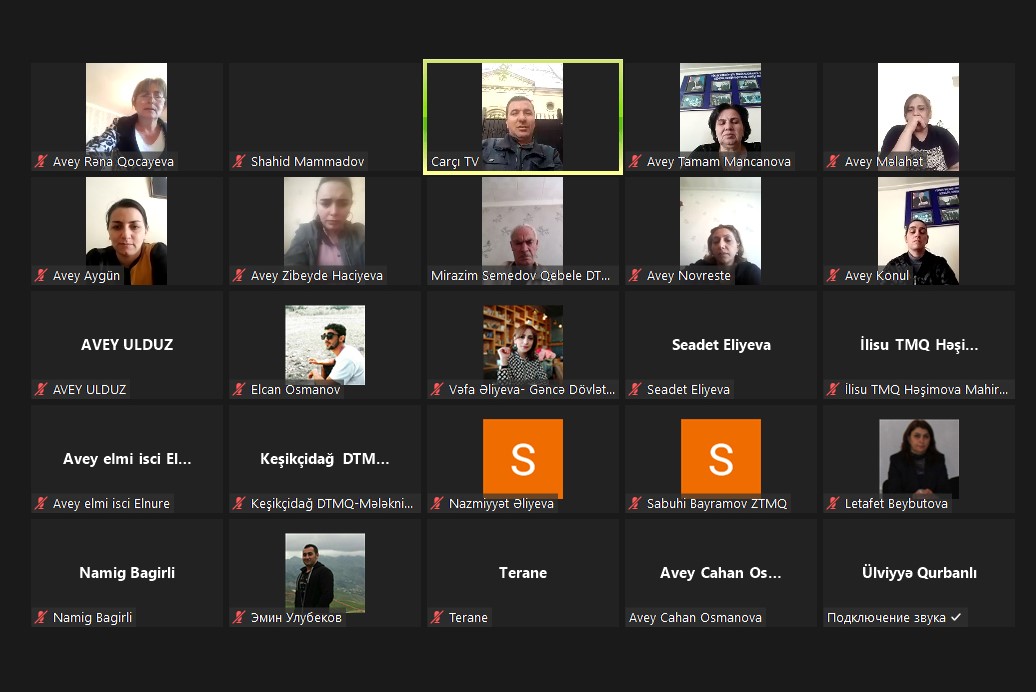Click the large centered "AVEY ULDUZ" name
This screenshot has height=692, width=1036.
tap(127, 344)
